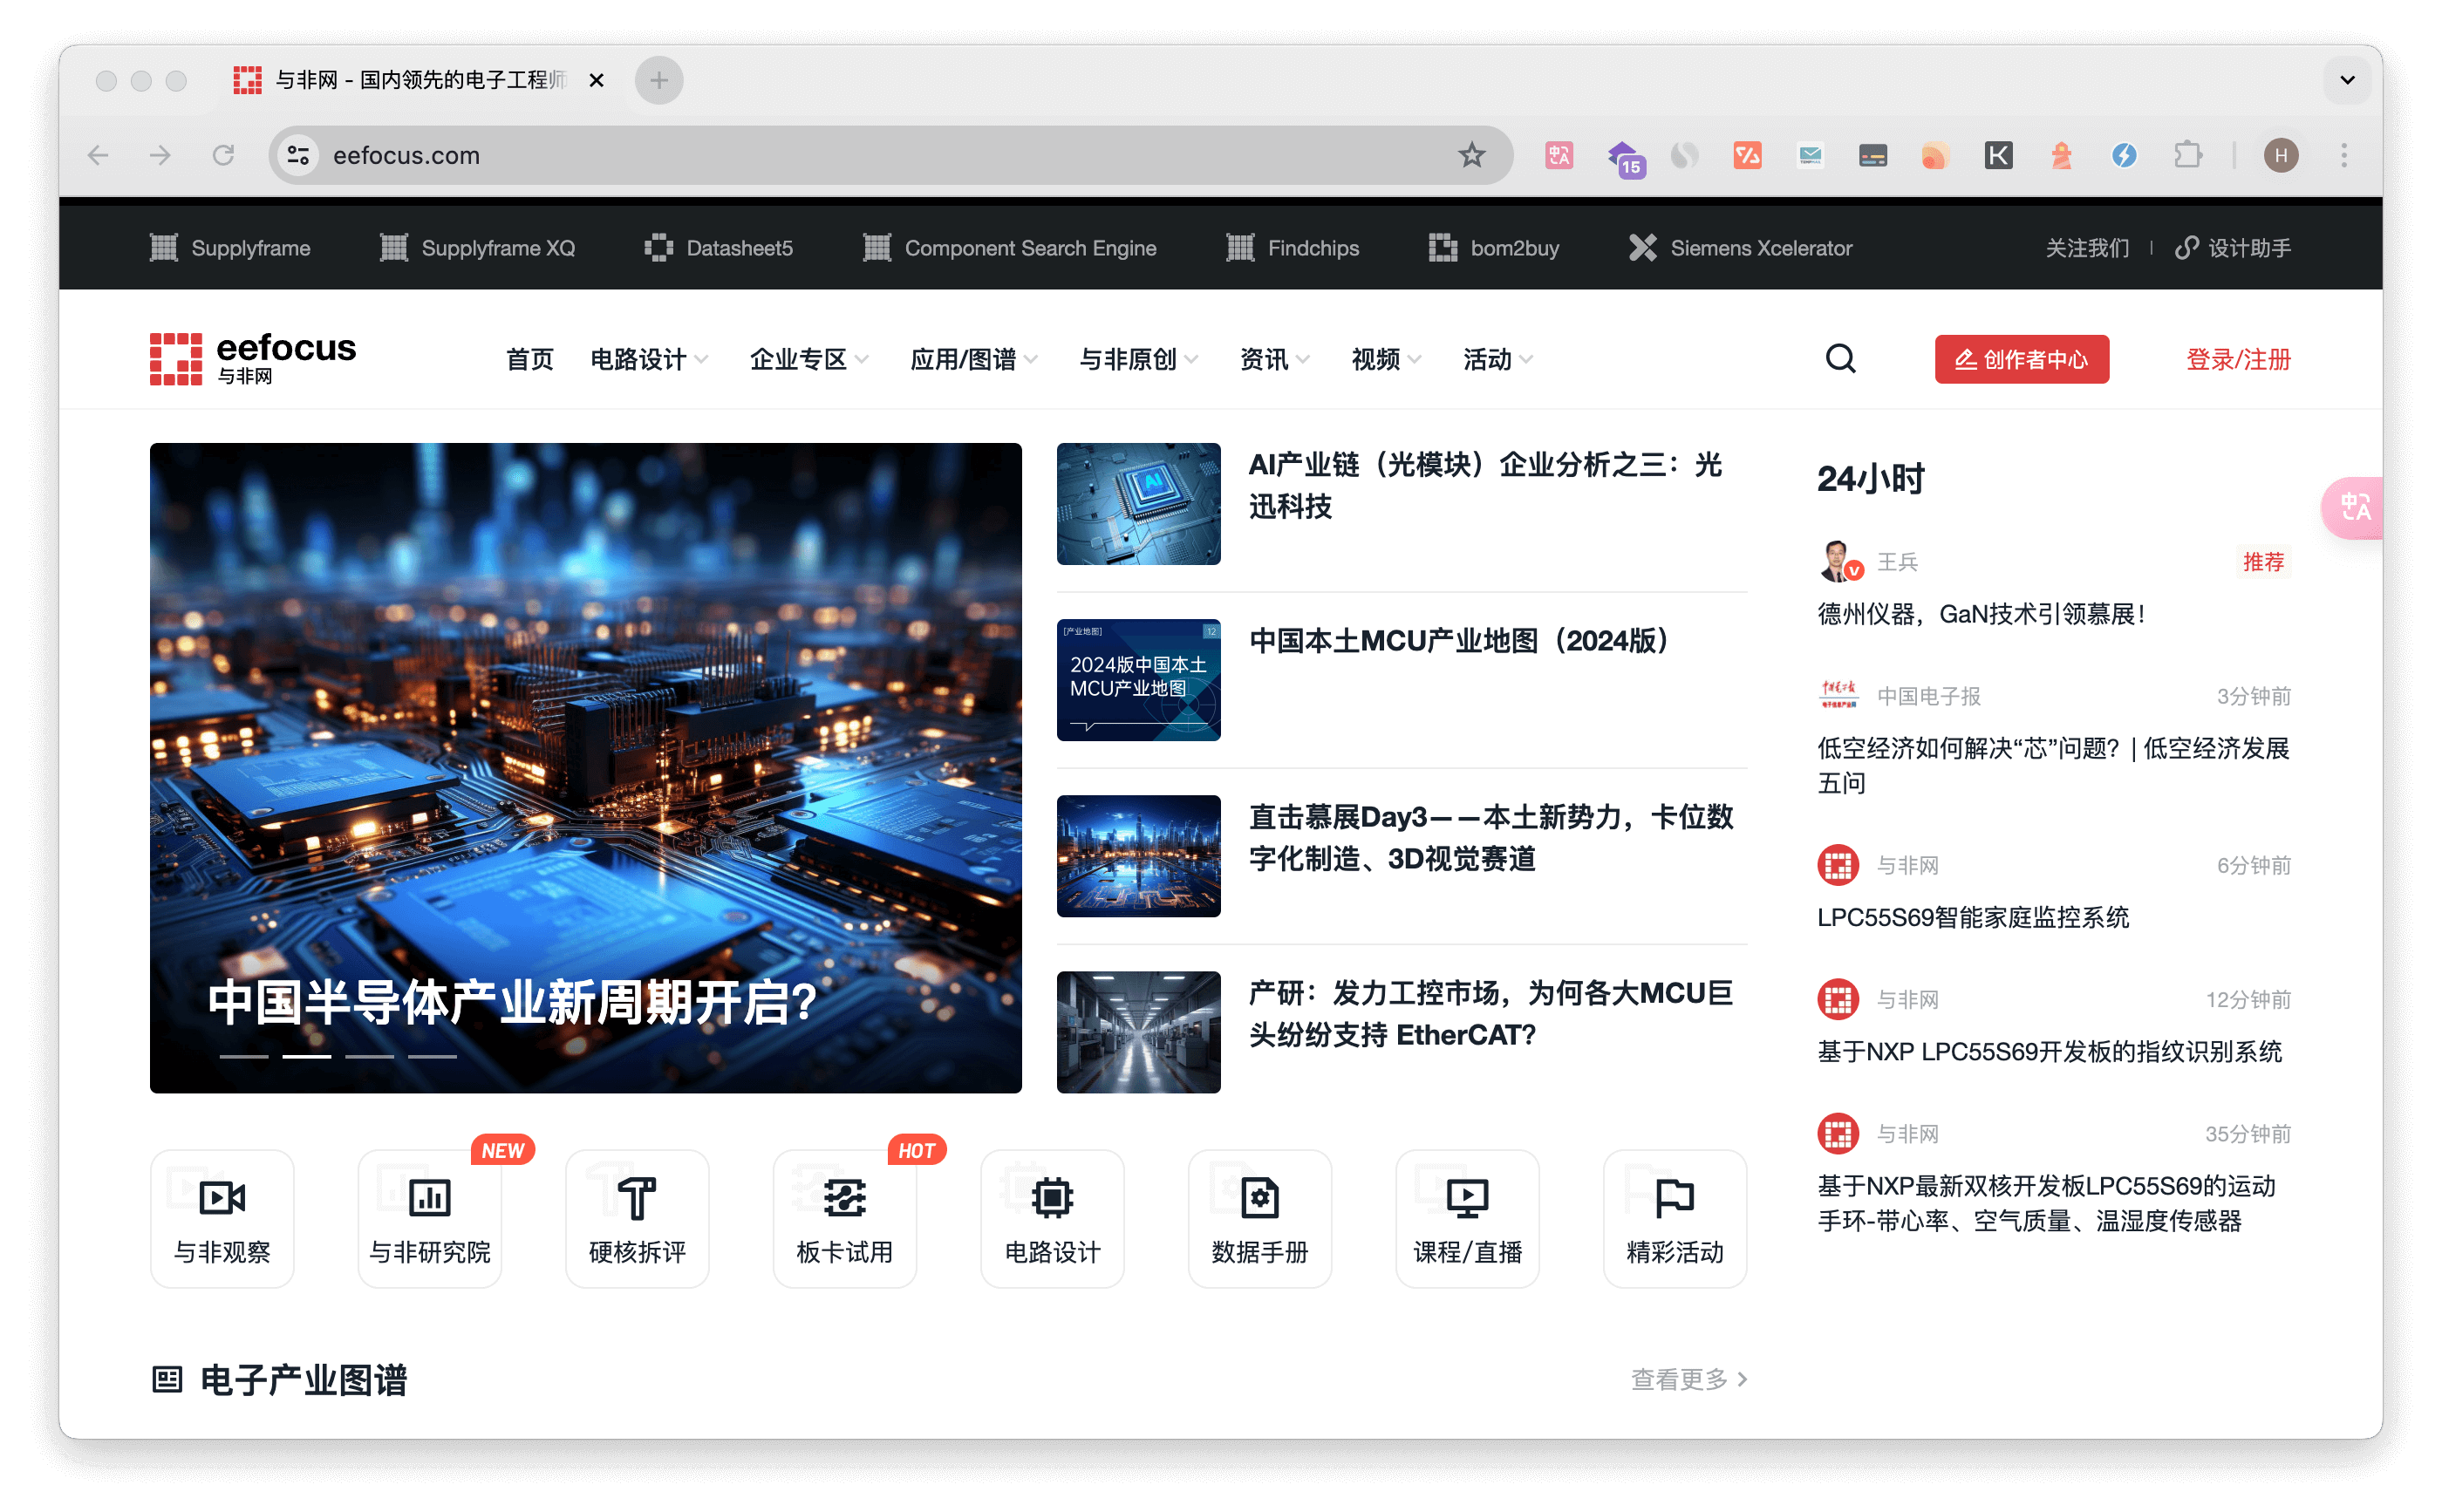Click the 创作者中心 button

(2021, 359)
